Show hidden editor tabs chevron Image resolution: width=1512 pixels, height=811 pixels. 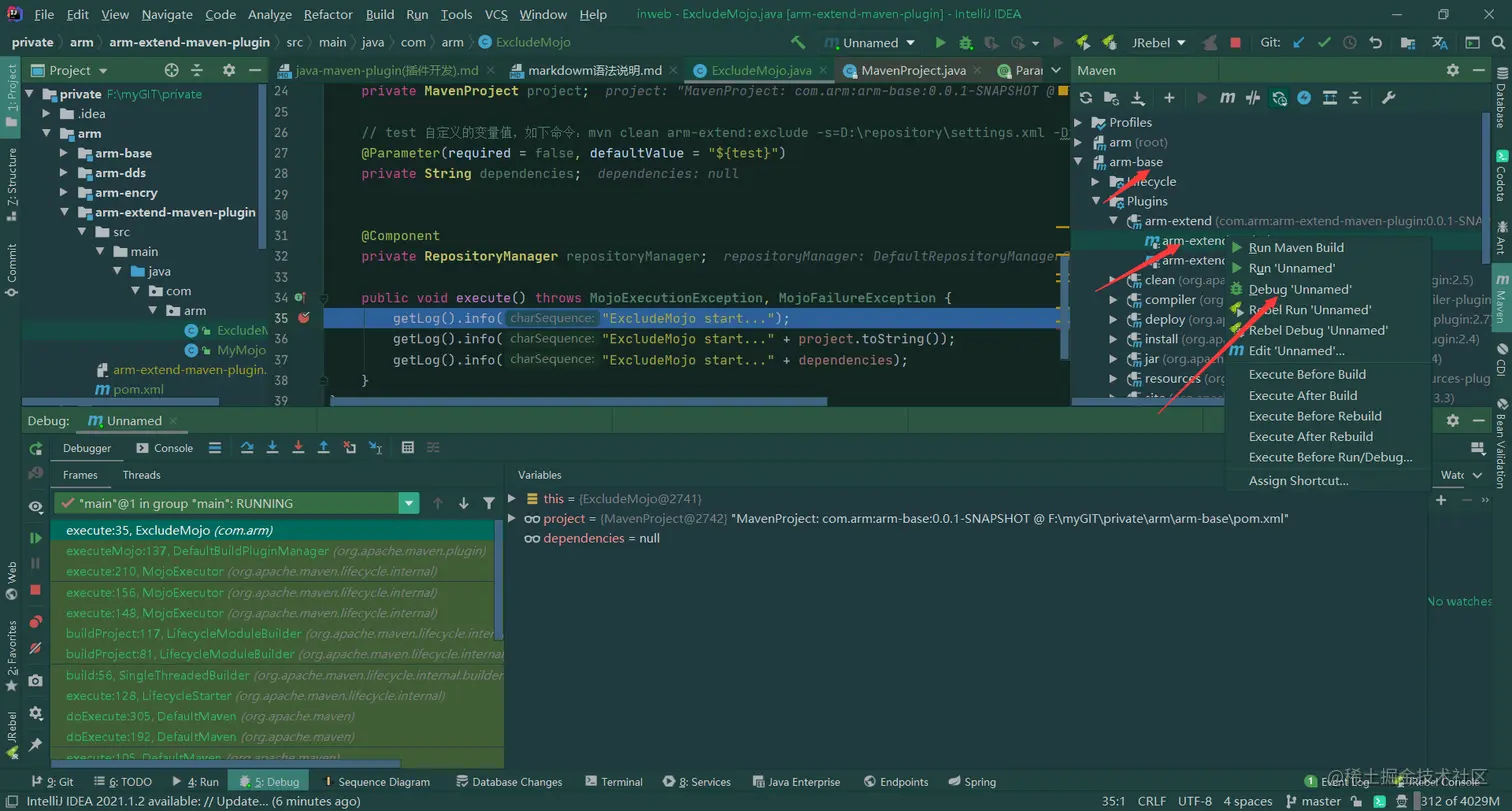pyautogui.click(x=1057, y=71)
